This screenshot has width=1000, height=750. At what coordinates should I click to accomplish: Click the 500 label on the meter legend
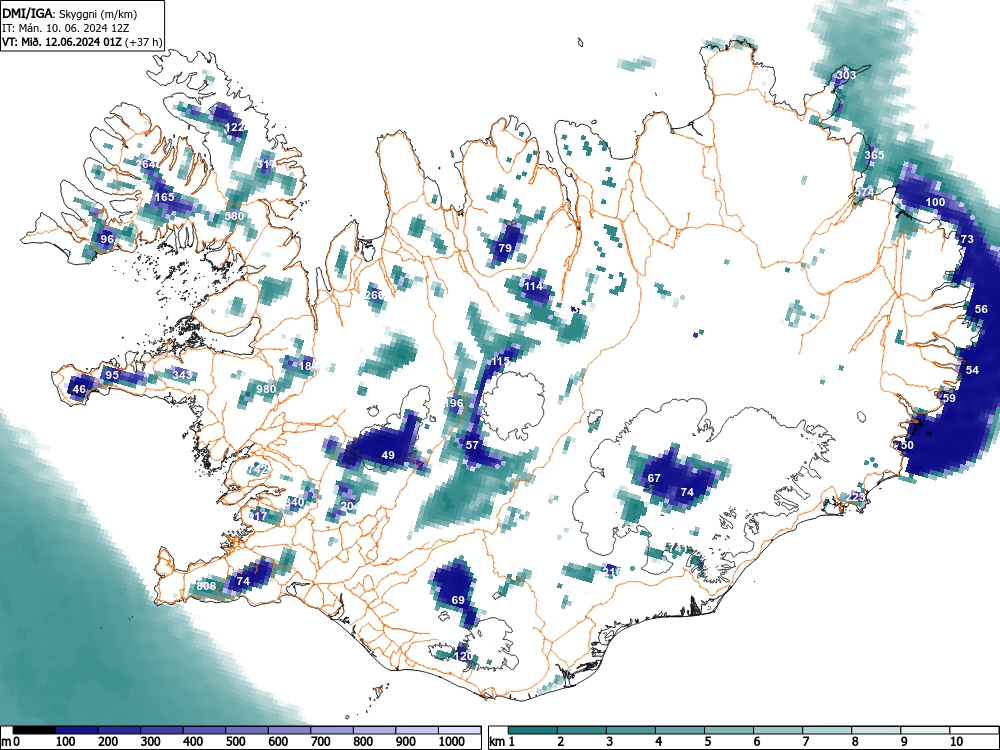point(236,742)
